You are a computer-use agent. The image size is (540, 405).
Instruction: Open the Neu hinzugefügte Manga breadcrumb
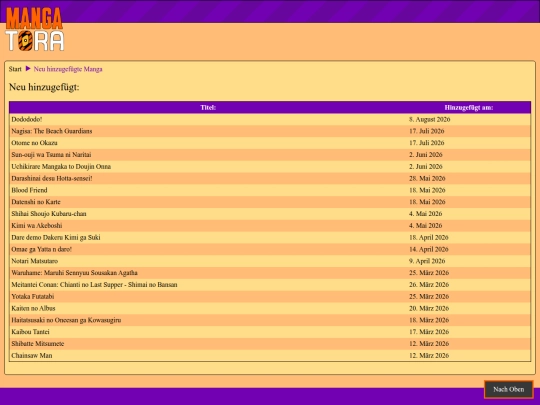[x=68, y=69]
